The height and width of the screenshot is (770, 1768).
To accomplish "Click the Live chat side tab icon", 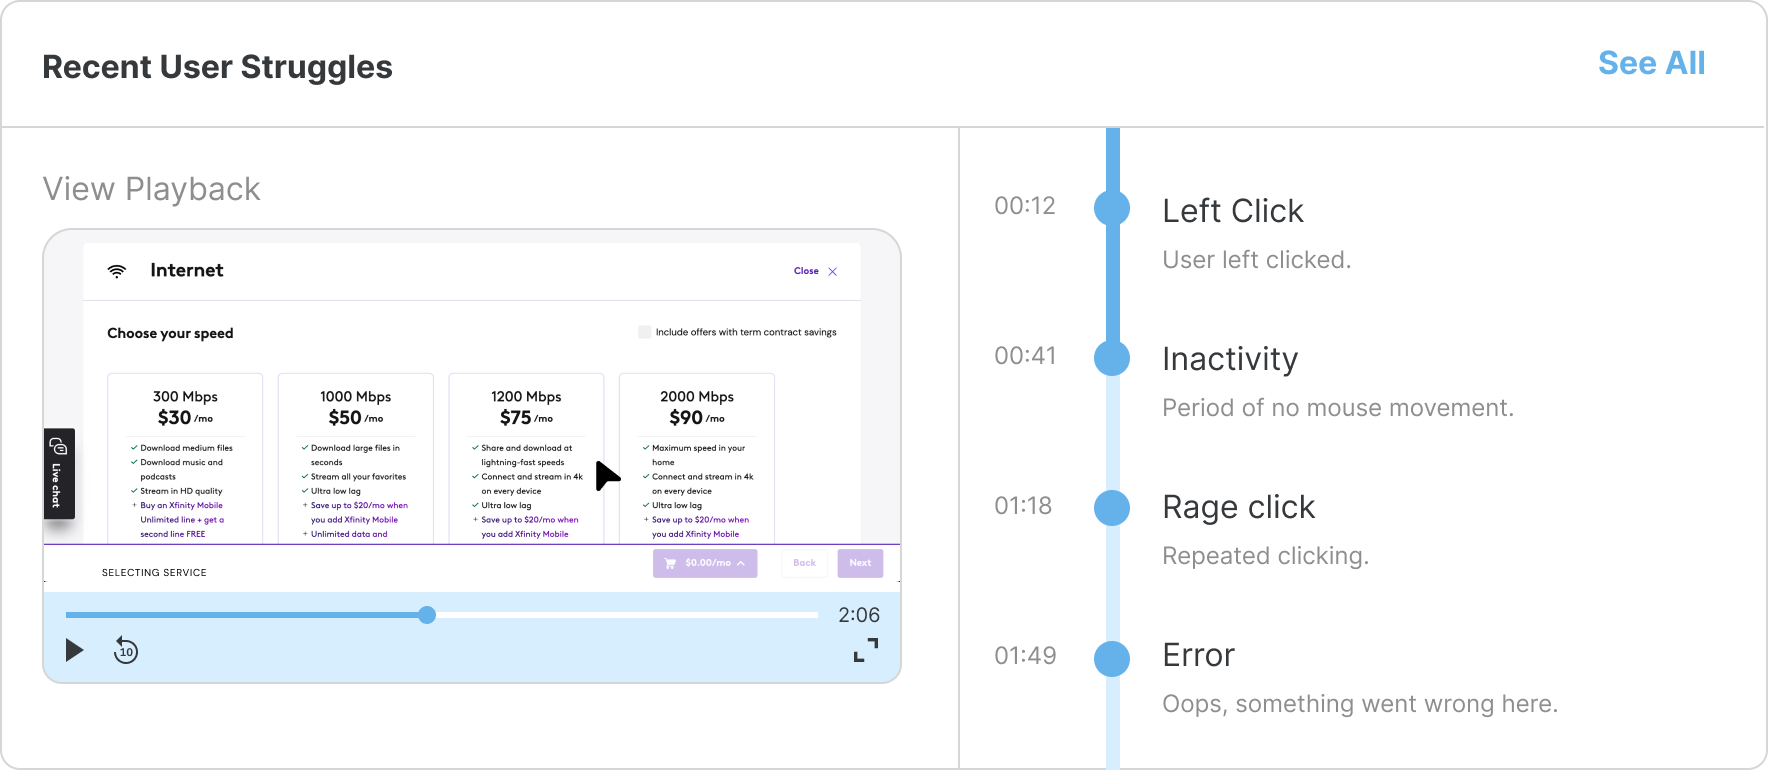I will point(59,446).
